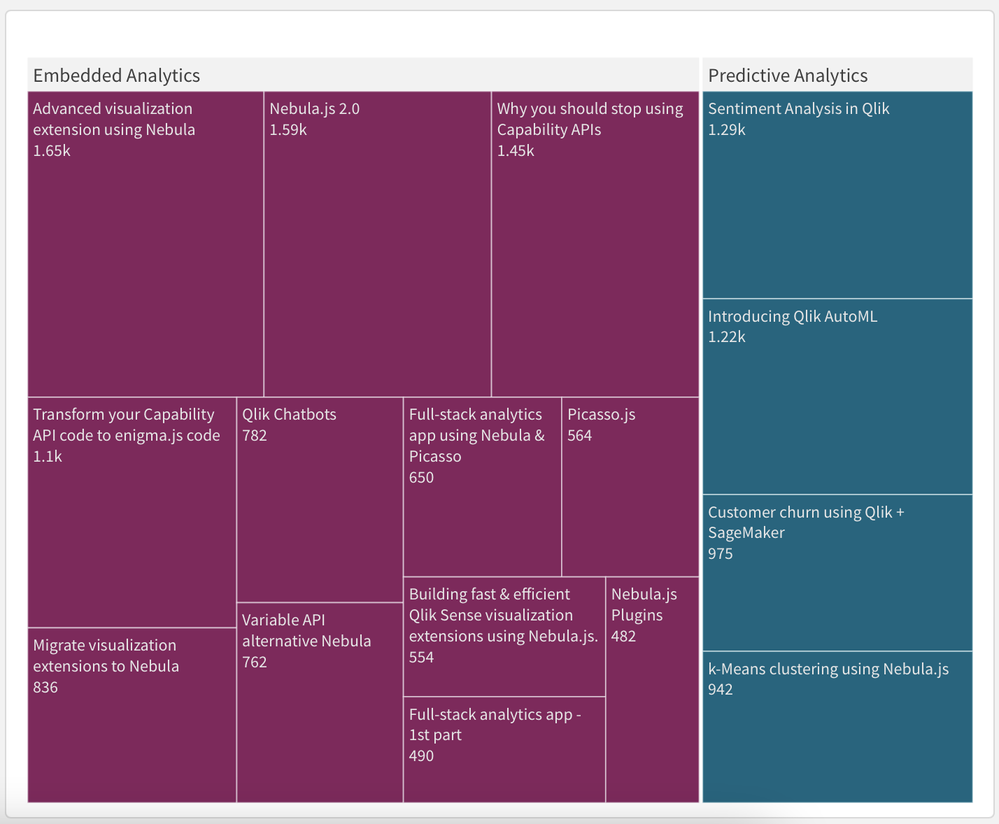Click the Sentiment Analysis in Qlik tile

pos(837,194)
